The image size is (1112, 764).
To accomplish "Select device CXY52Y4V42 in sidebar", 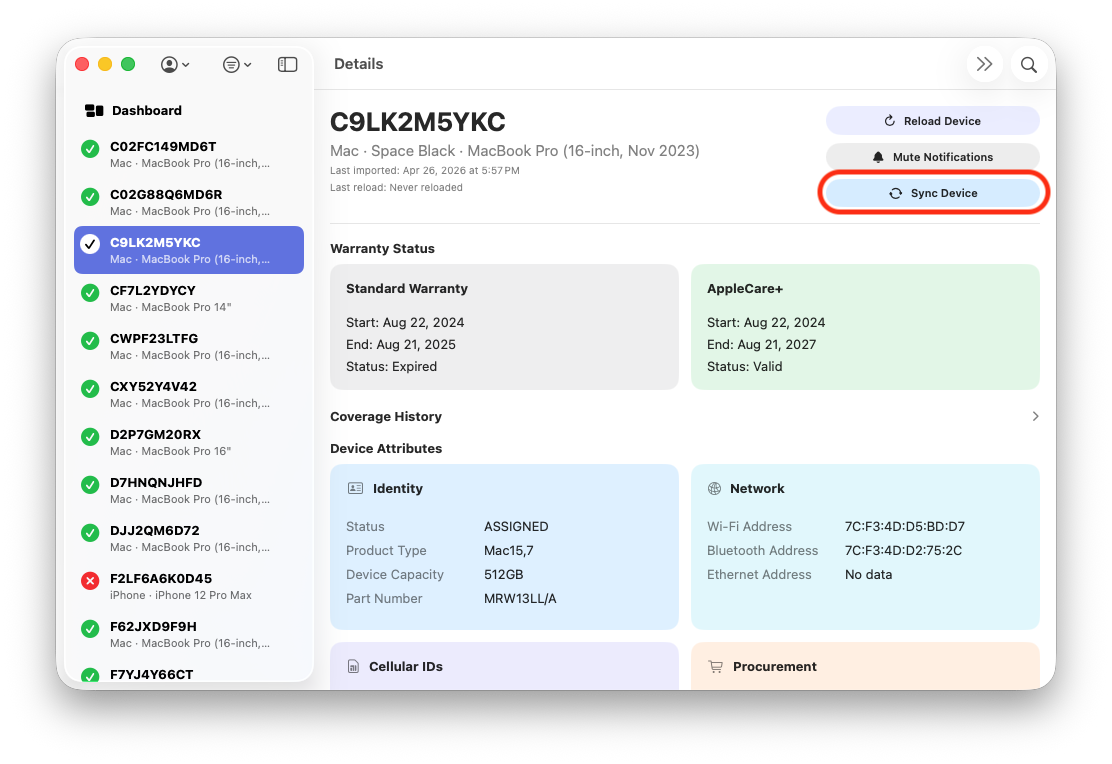I will [x=189, y=394].
